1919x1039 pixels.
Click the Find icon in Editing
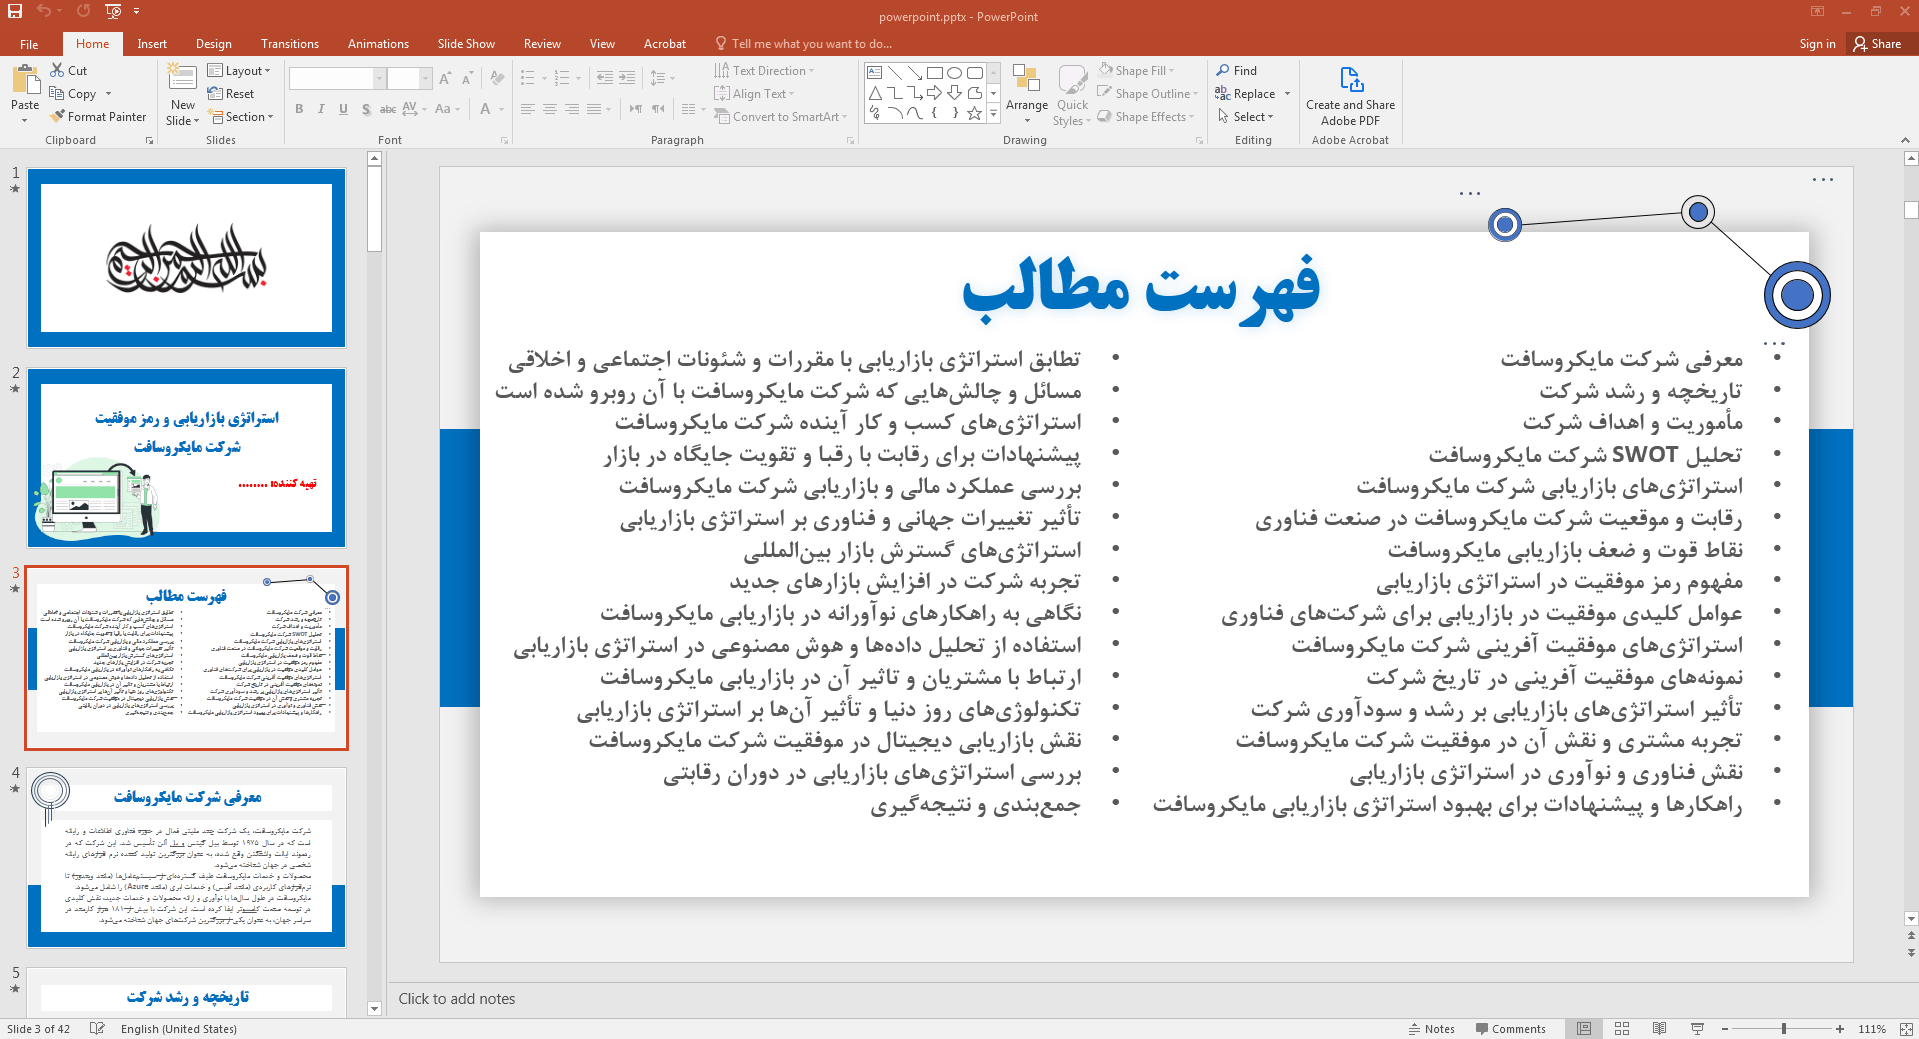1237,71
